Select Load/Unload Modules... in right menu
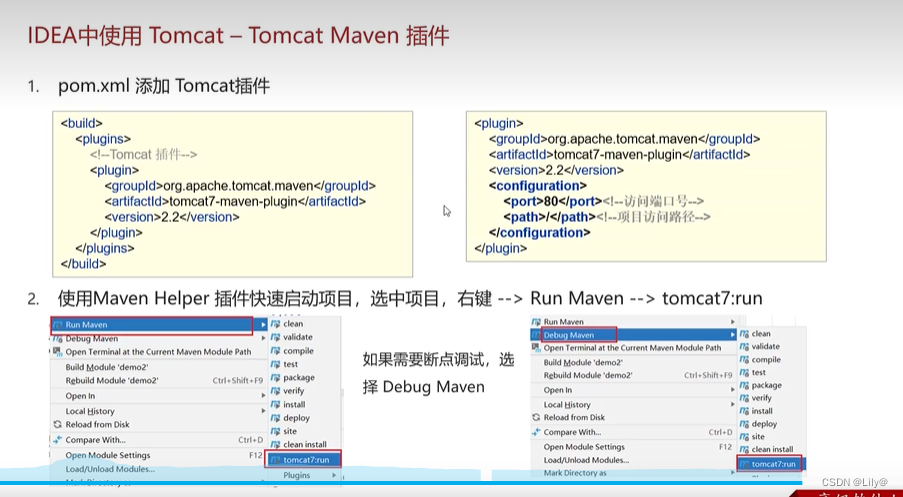The width and height of the screenshot is (903, 497). (x=586, y=460)
